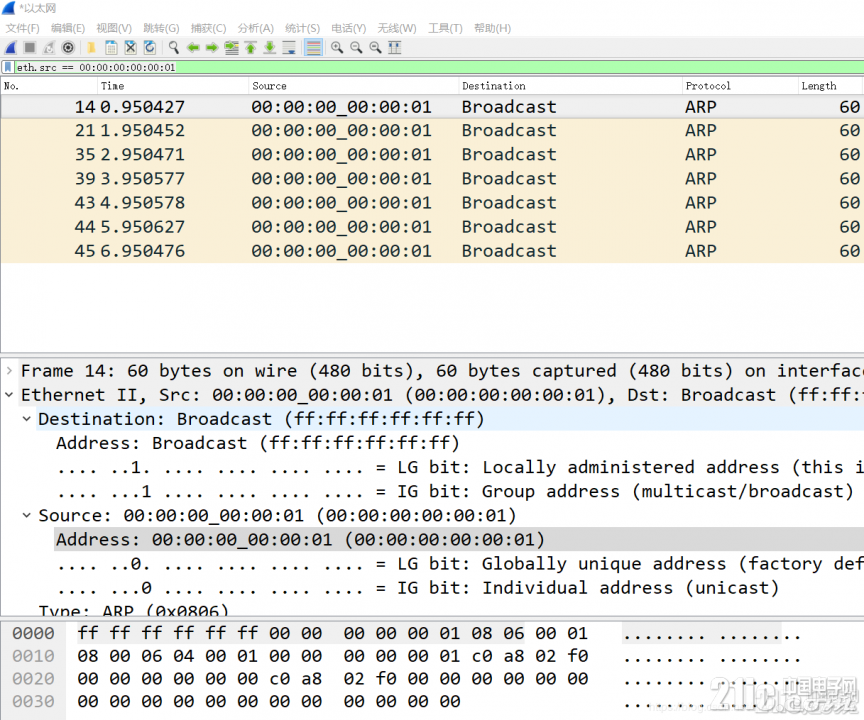Collapse the Destination: Broadcast node
864x720 pixels.
coord(26,419)
